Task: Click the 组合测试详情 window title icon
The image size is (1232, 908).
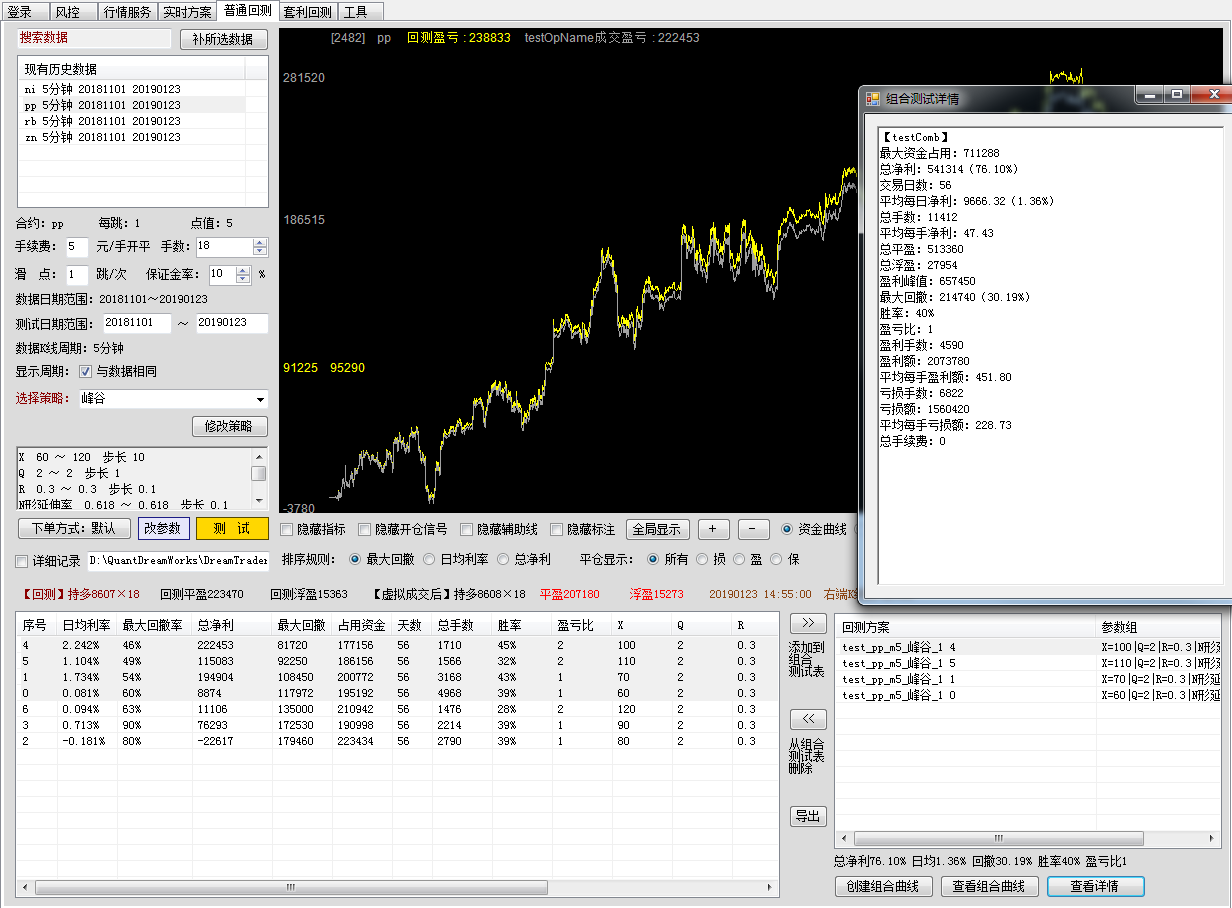Action: pos(872,99)
